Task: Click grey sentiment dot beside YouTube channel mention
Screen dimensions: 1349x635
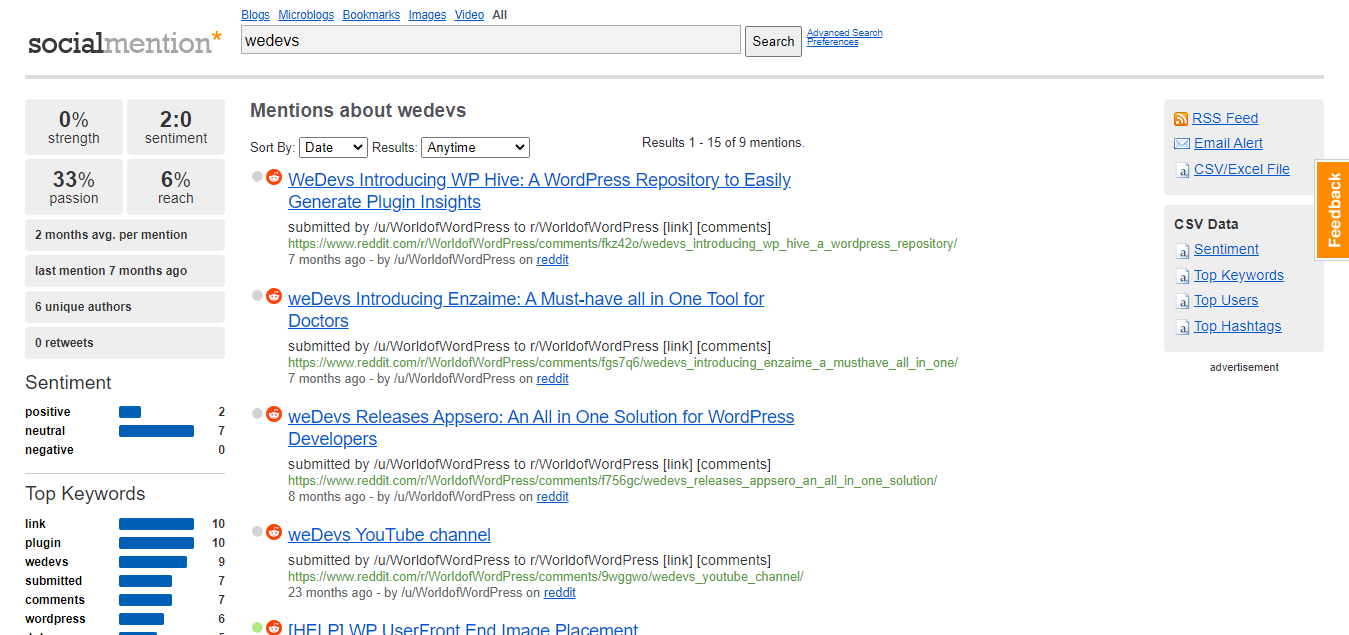Action: (x=257, y=532)
